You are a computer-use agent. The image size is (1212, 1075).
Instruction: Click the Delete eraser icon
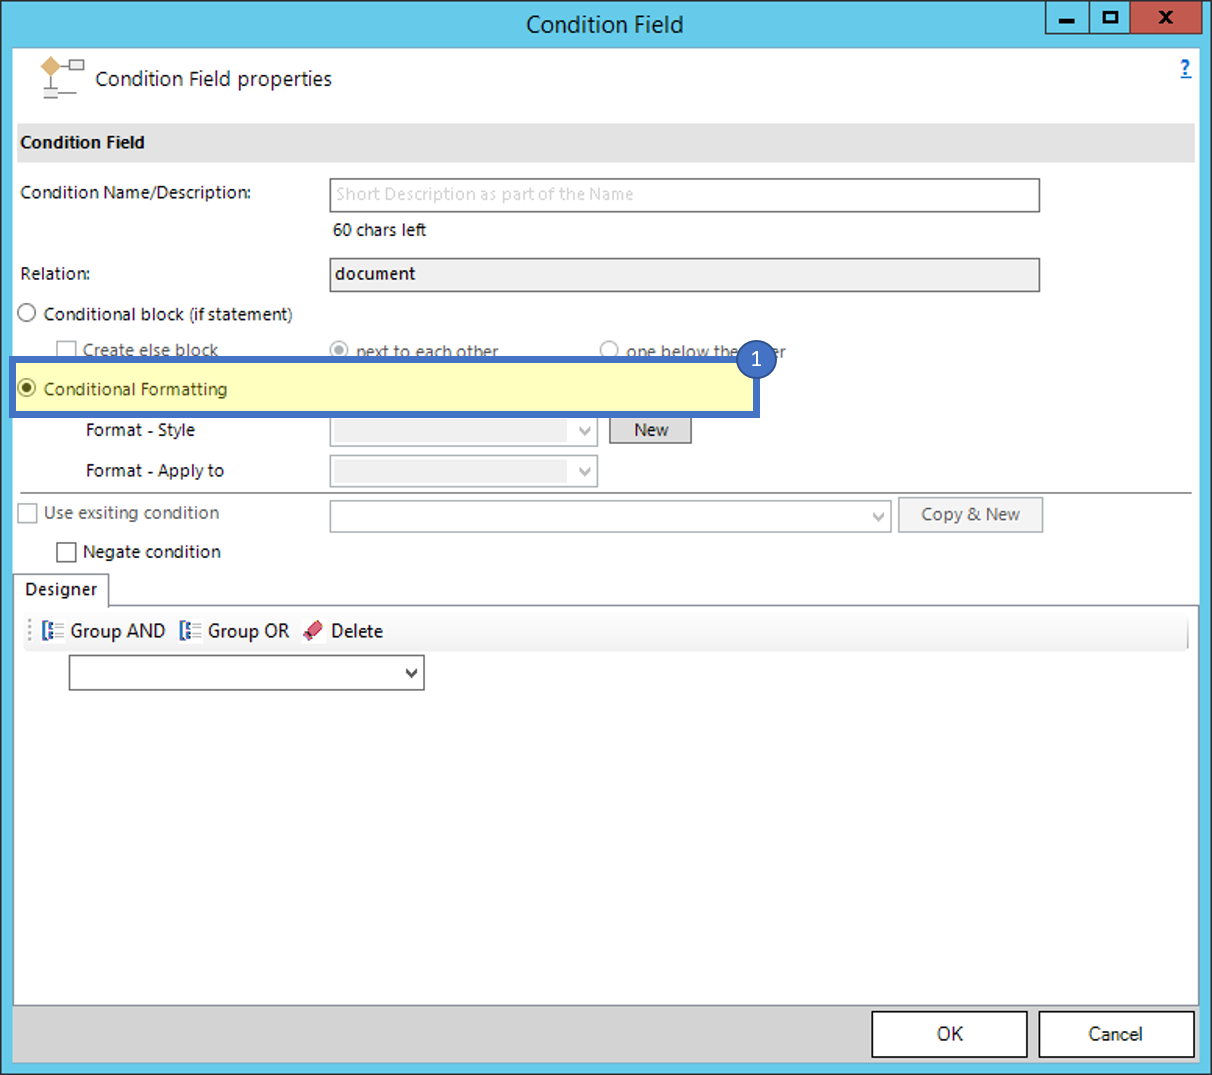point(312,630)
